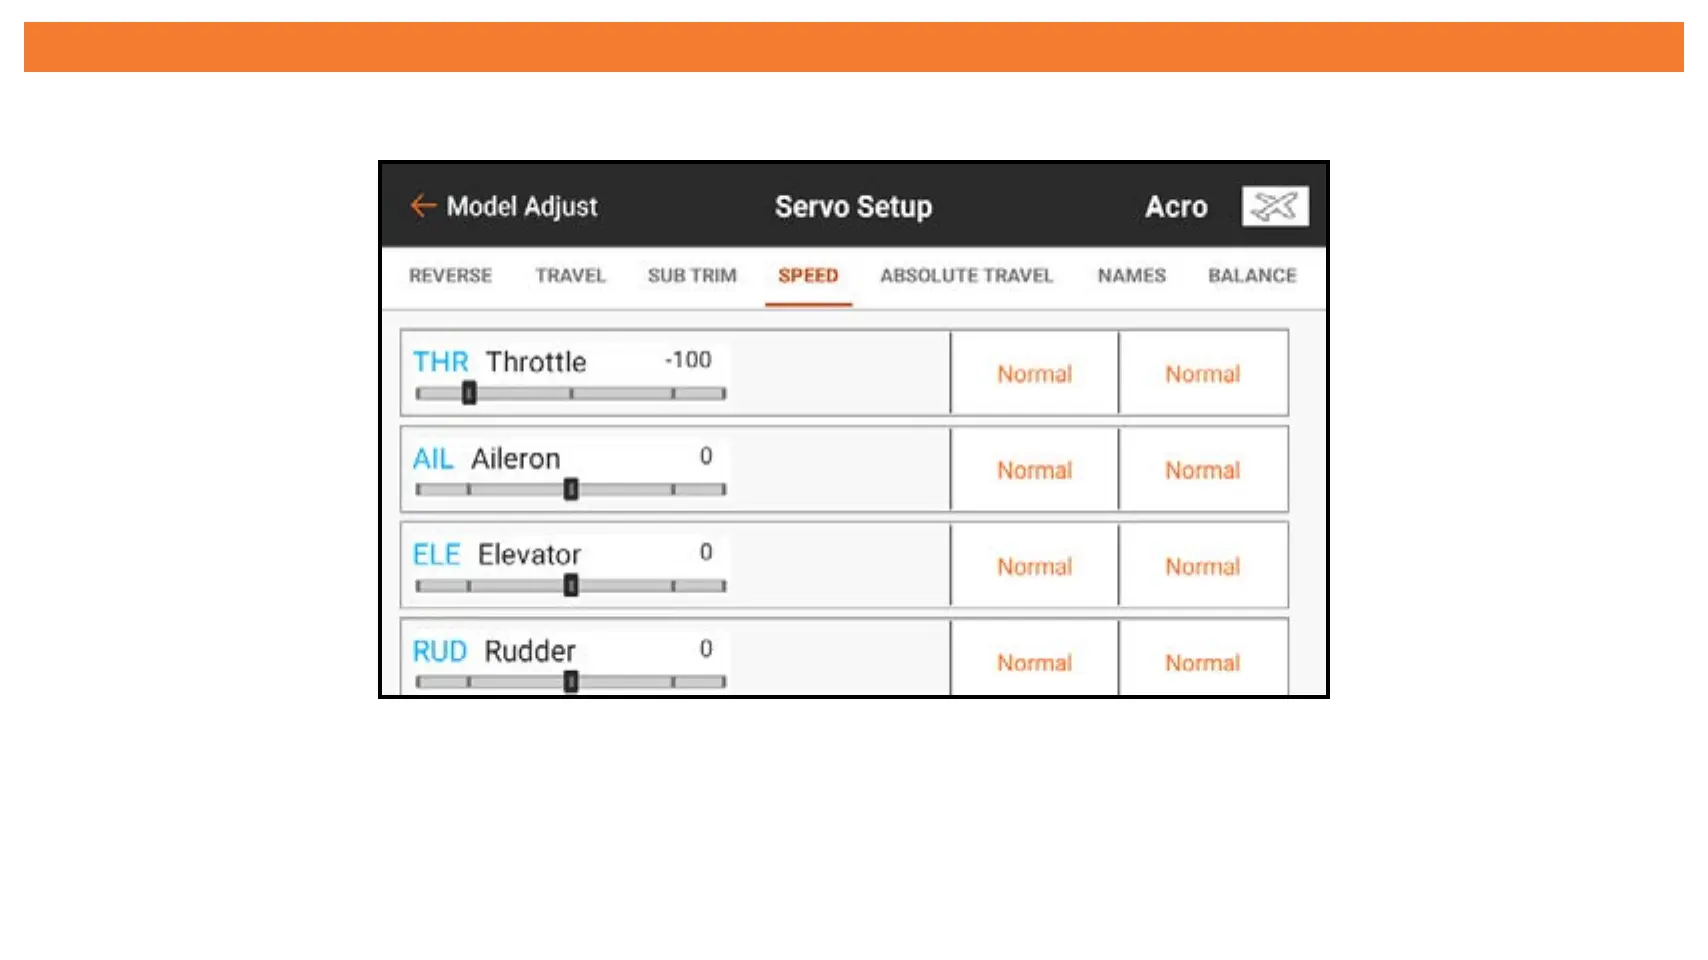Click the RUD channel label
This screenshot has height=960, width=1708.
[x=440, y=651]
